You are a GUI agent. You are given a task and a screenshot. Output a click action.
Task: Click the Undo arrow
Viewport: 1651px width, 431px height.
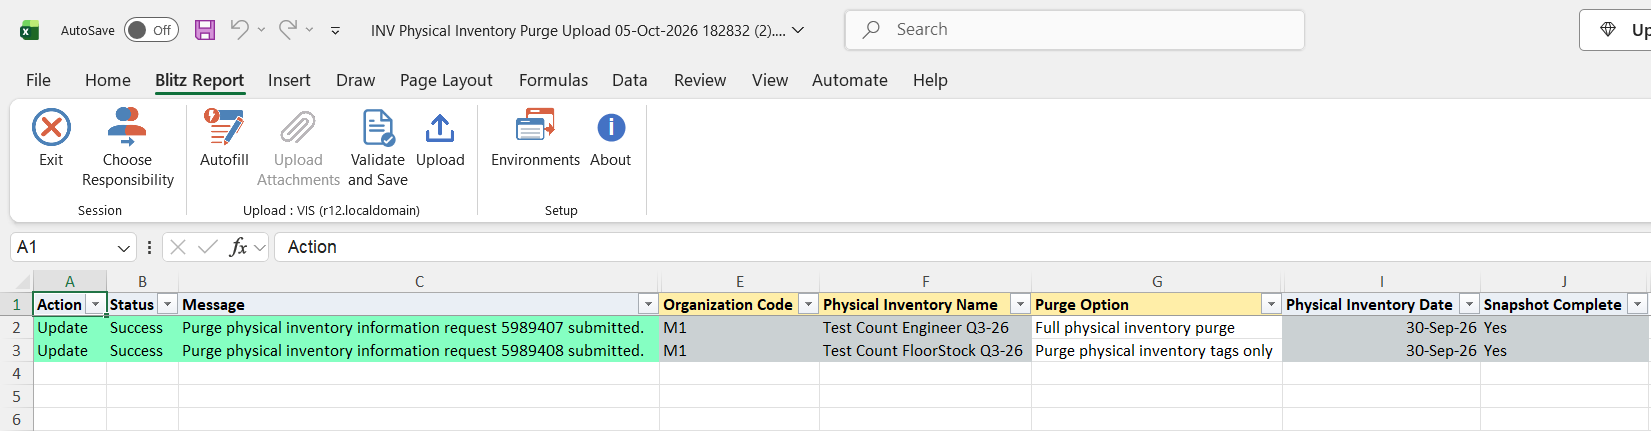tap(238, 30)
